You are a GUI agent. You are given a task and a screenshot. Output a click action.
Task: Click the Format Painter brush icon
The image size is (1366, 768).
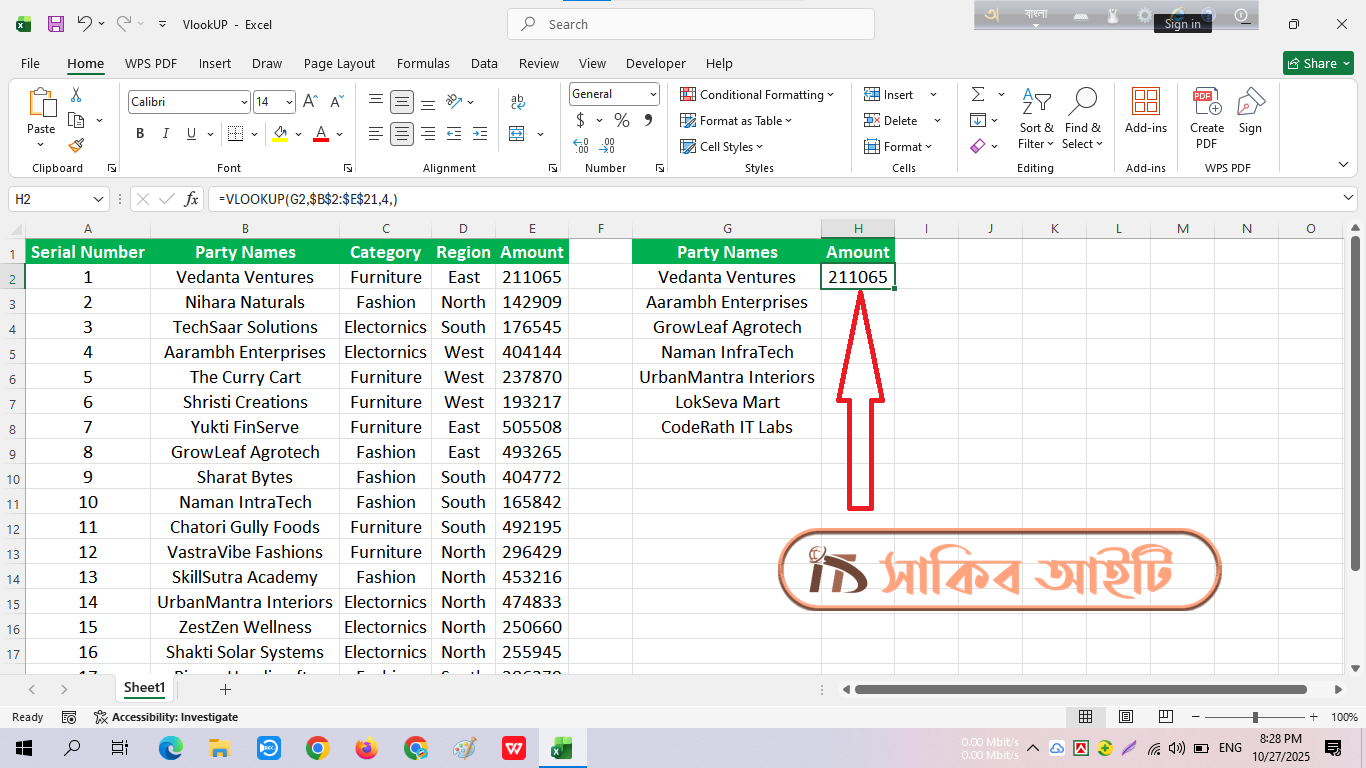(76, 146)
